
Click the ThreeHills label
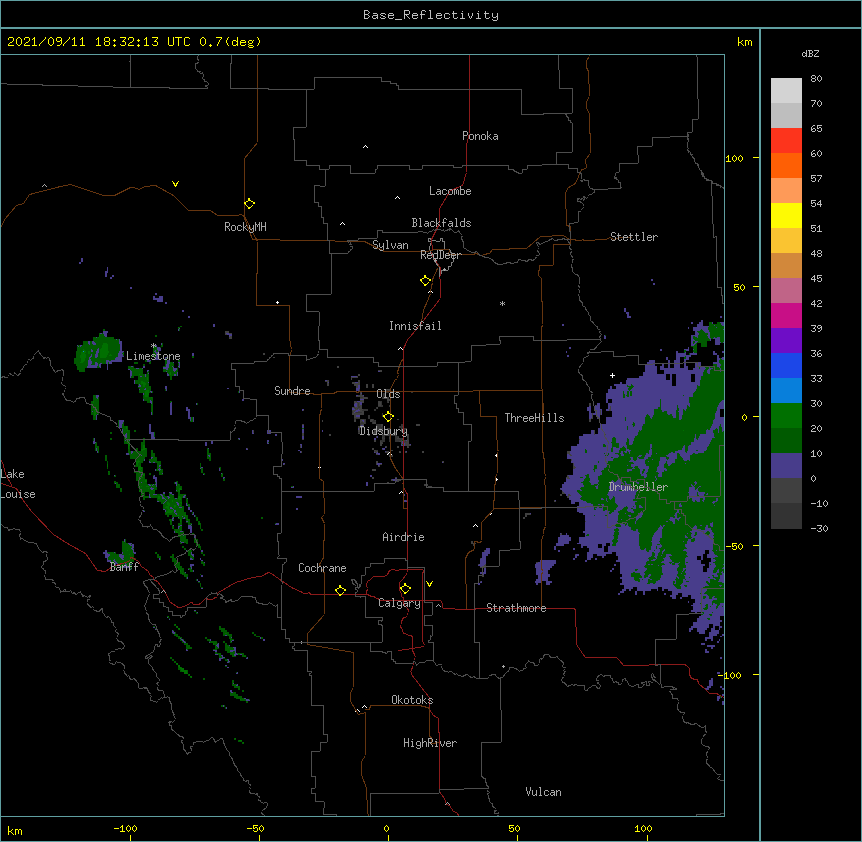point(534,418)
